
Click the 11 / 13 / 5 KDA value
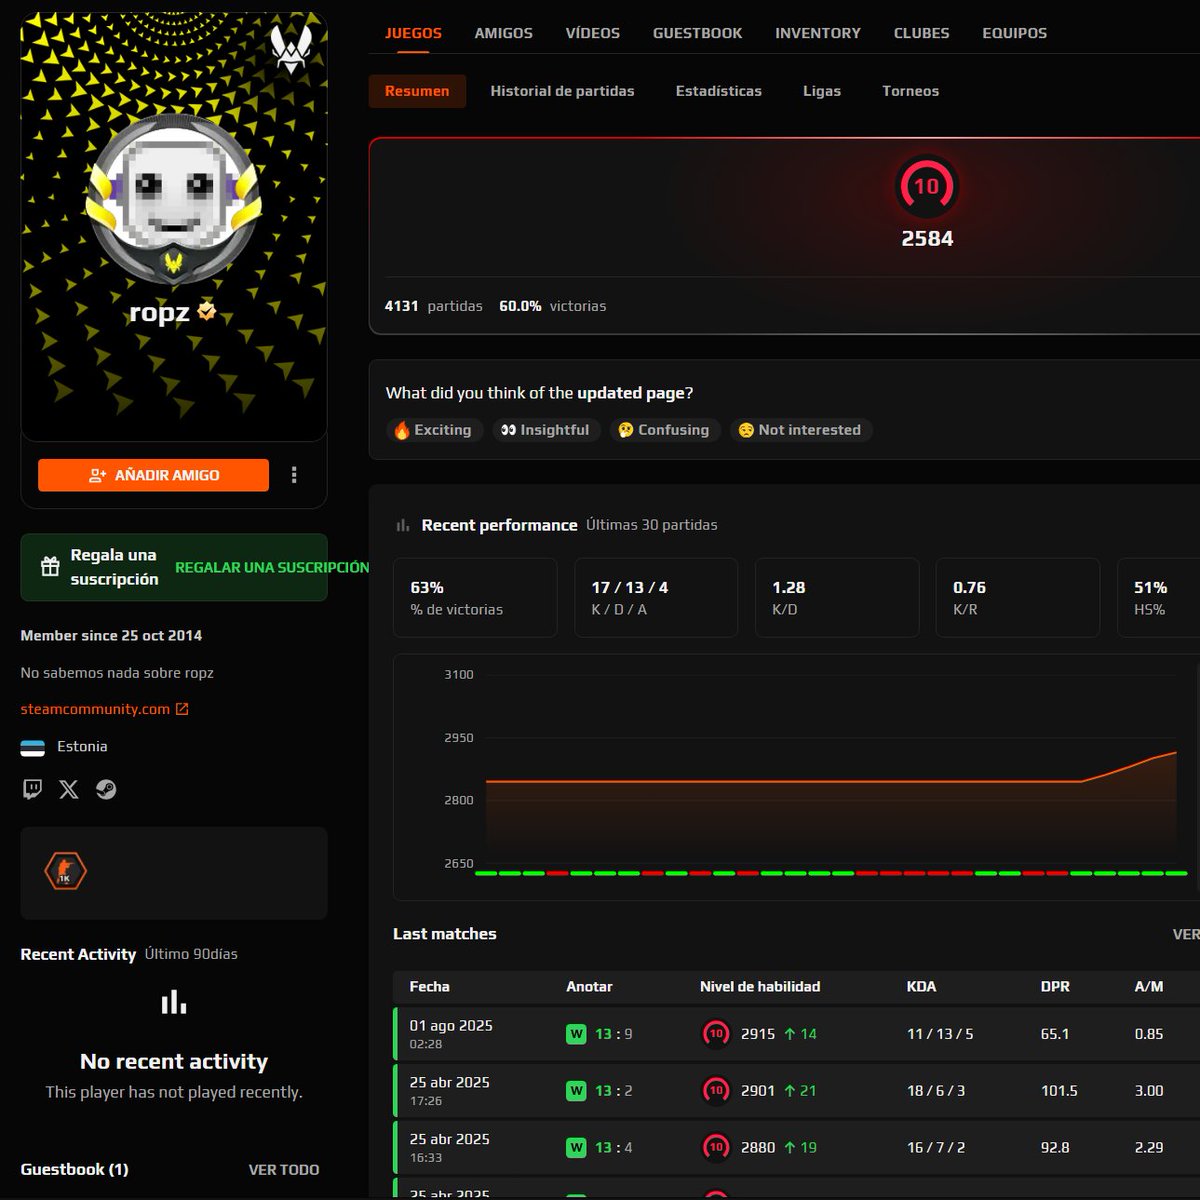(x=940, y=1034)
